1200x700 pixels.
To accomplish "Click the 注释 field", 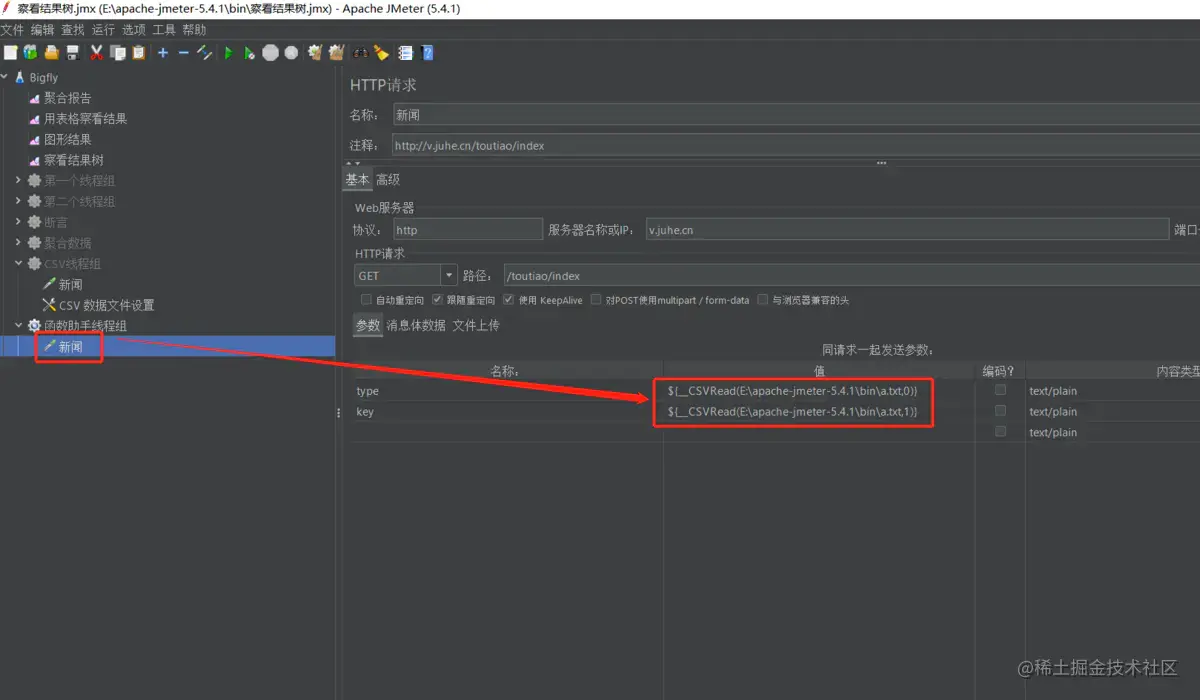I will tap(795, 145).
